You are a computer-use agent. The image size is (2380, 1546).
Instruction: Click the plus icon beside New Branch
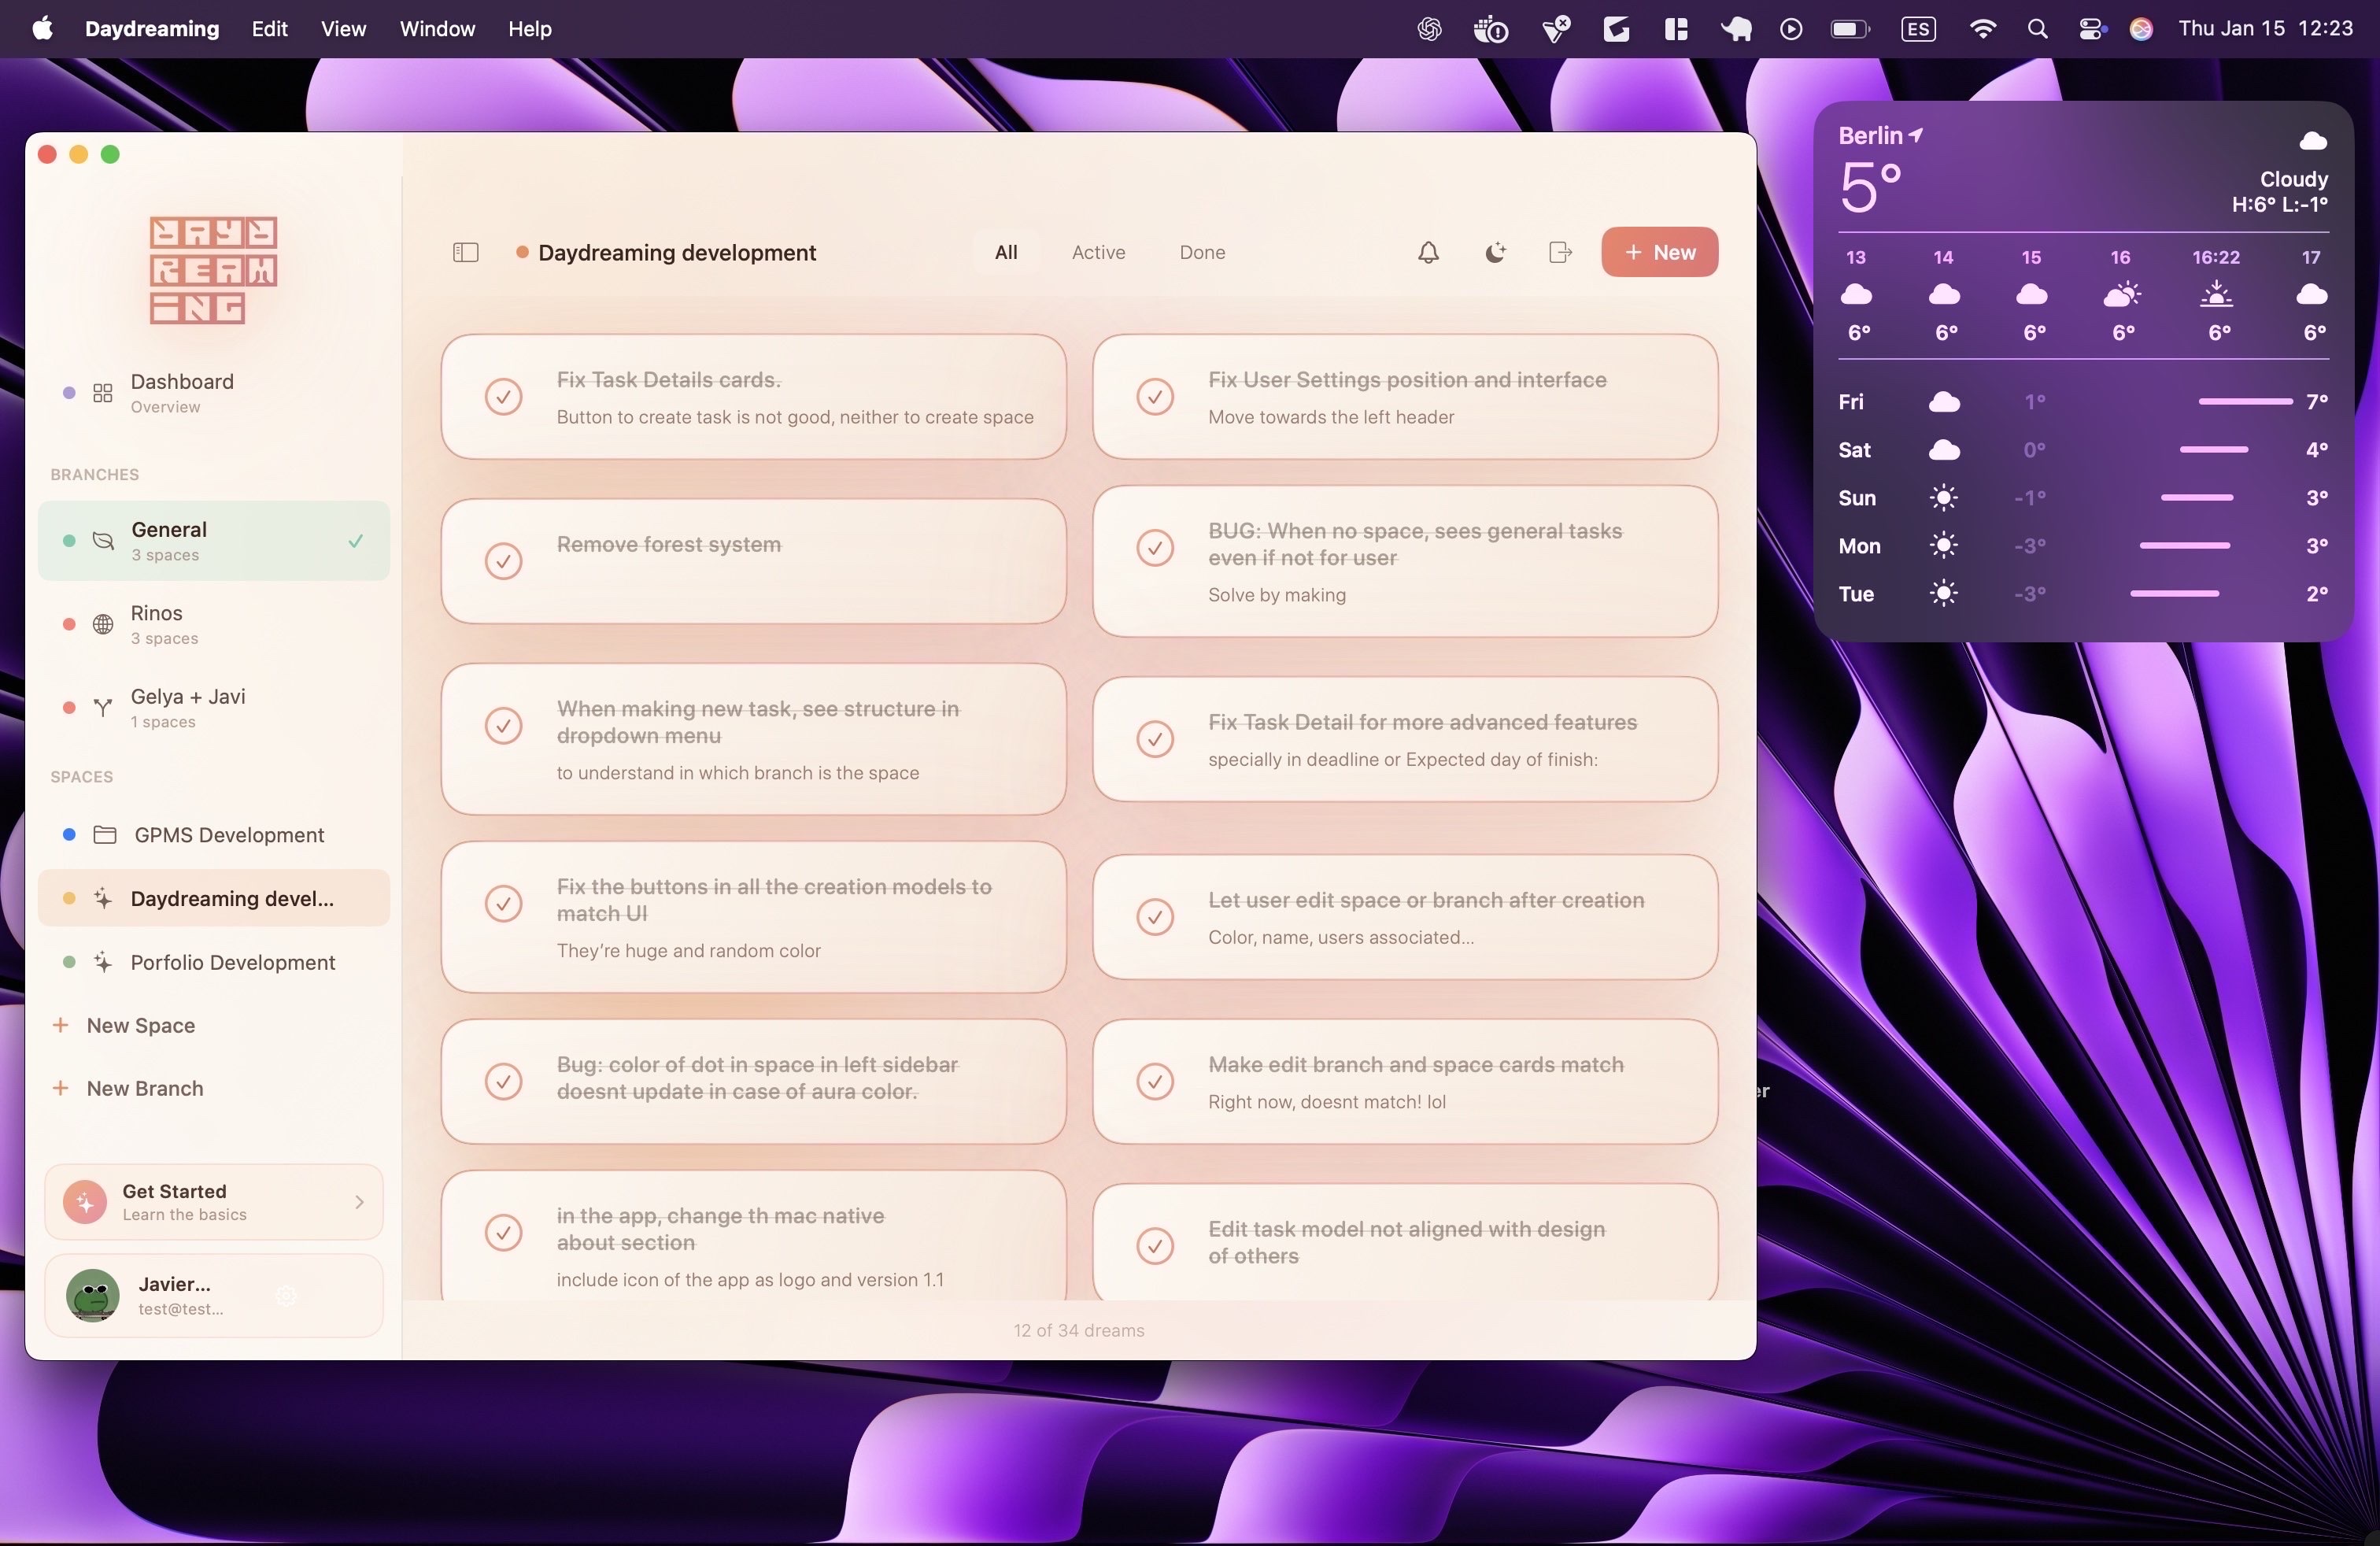click(x=60, y=1088)
